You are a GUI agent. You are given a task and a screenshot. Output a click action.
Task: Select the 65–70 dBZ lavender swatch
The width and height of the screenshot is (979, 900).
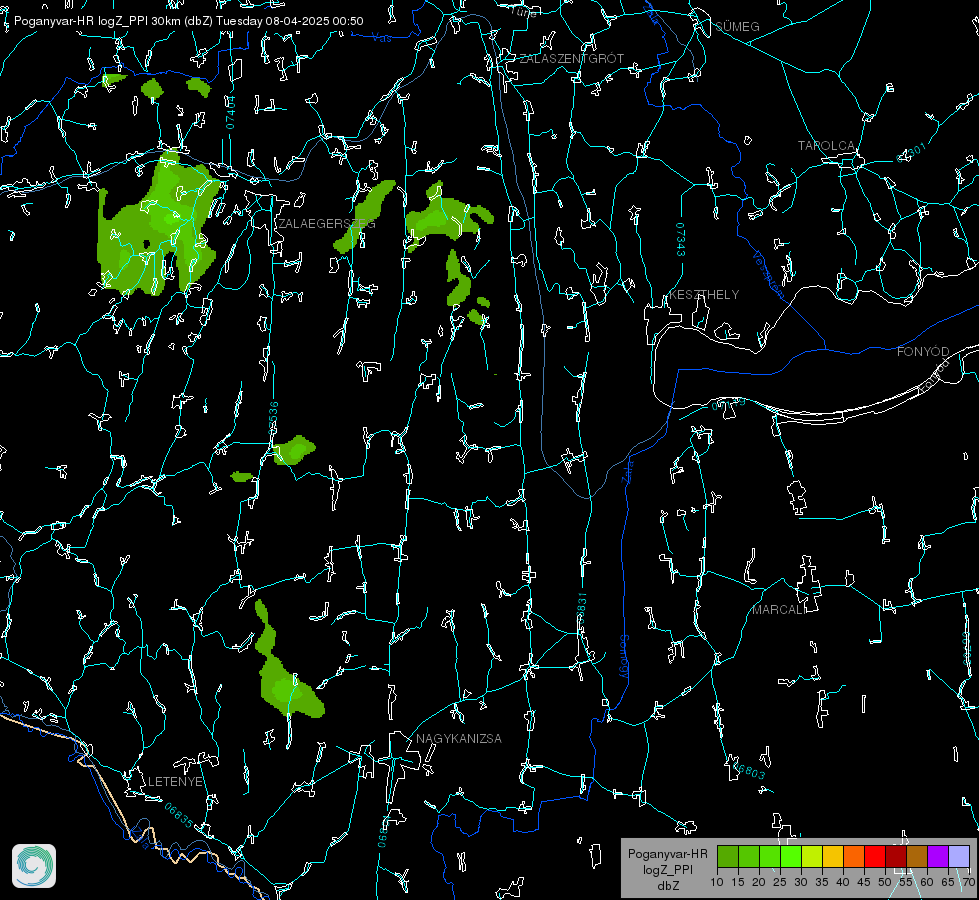click(959, 856)
